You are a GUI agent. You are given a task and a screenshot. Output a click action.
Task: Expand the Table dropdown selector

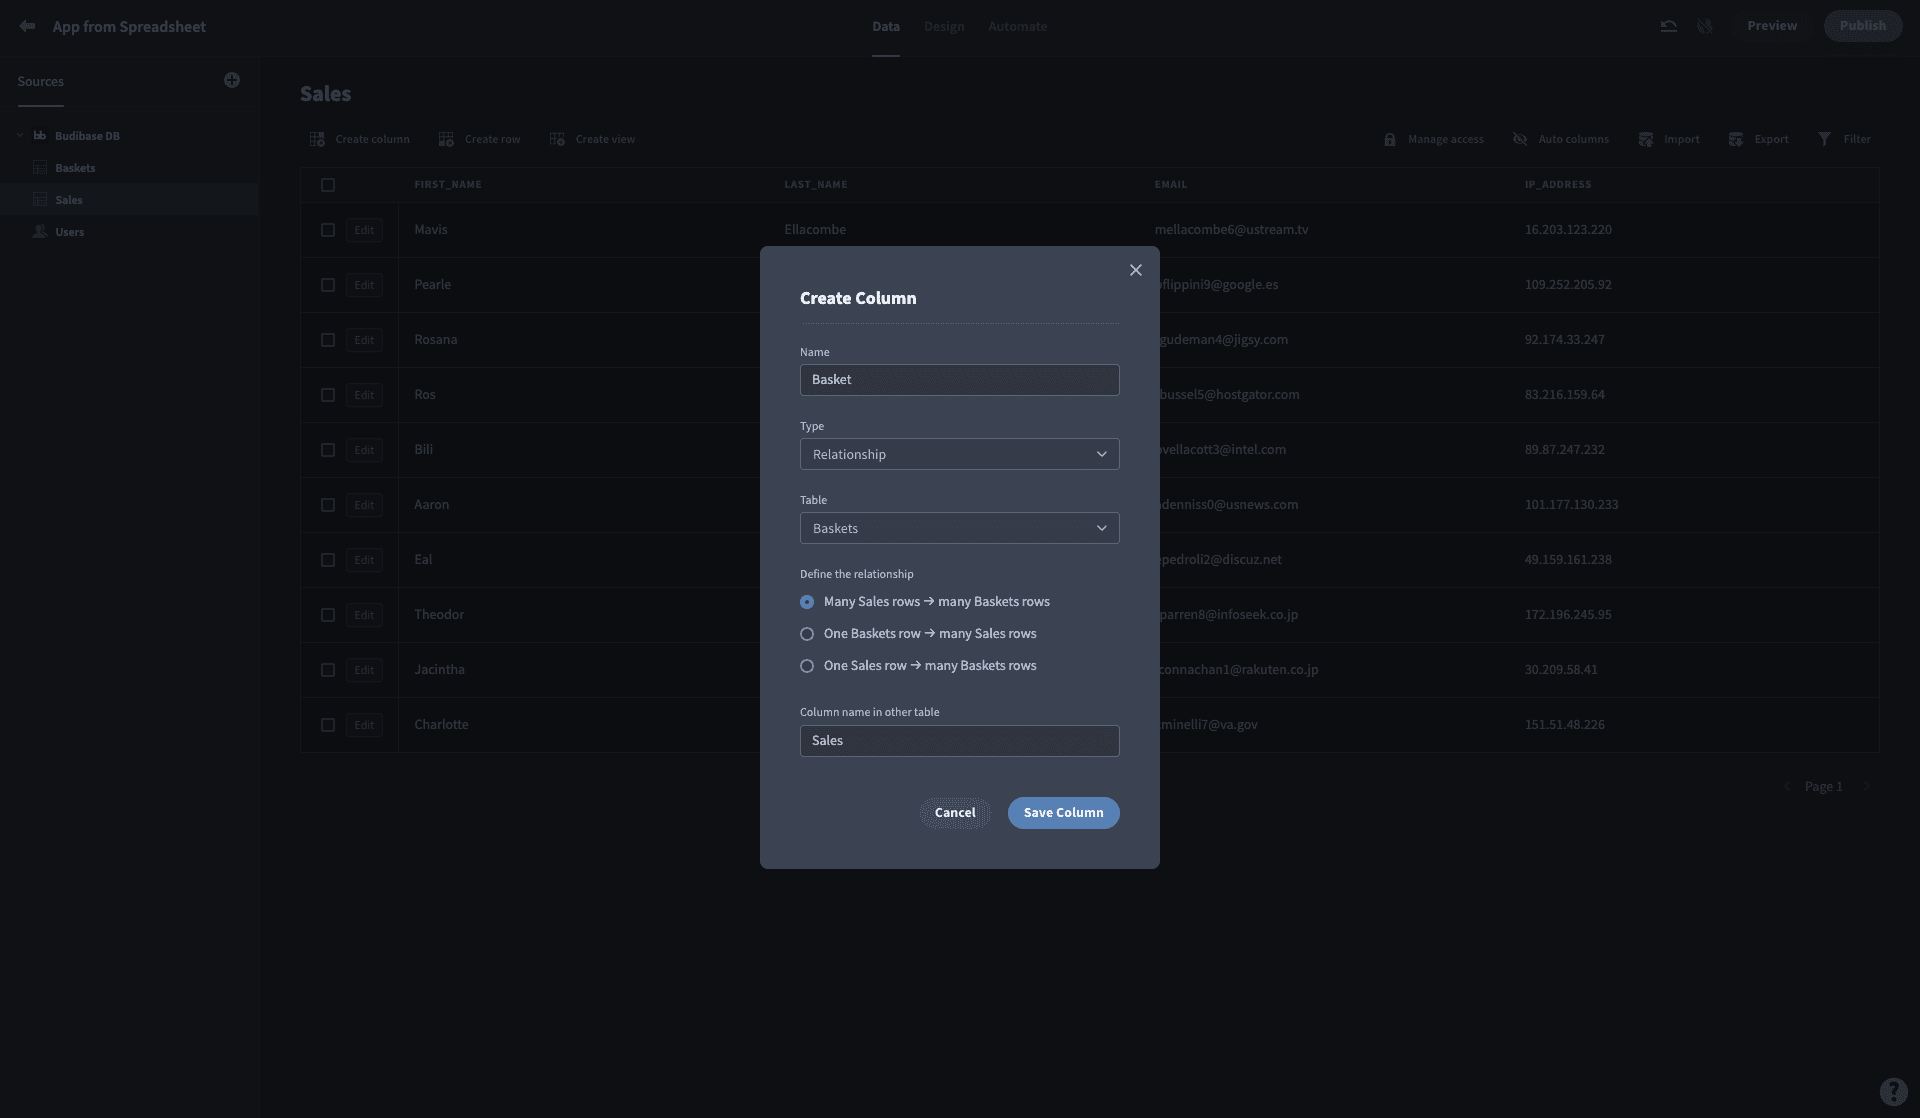[959, 528]
